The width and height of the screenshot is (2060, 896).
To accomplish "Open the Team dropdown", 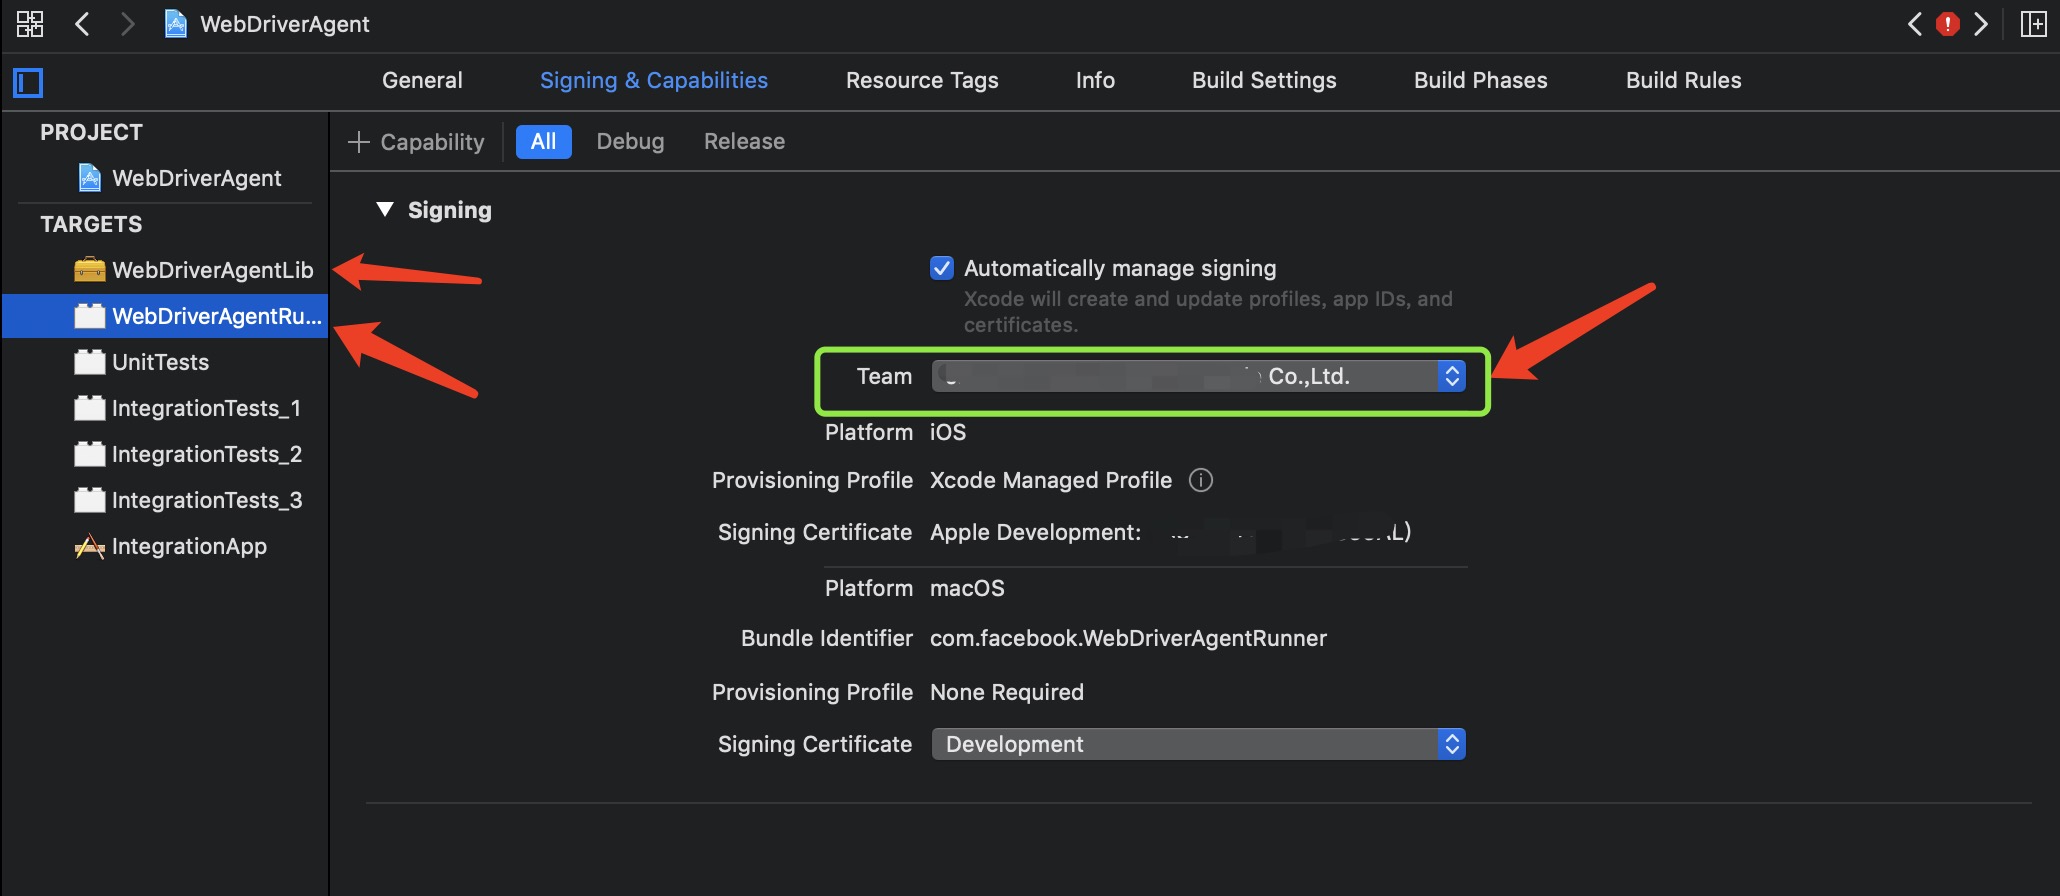I will 1199,376.
